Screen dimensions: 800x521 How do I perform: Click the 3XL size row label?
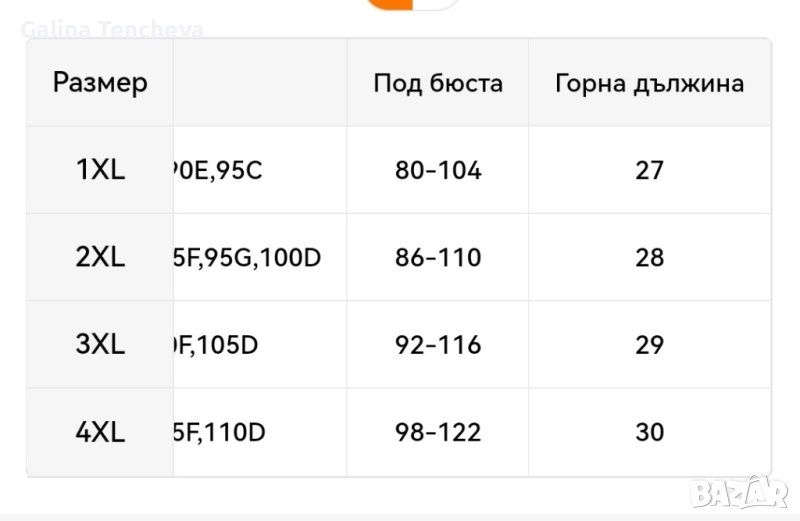click(x=100, y=345)
